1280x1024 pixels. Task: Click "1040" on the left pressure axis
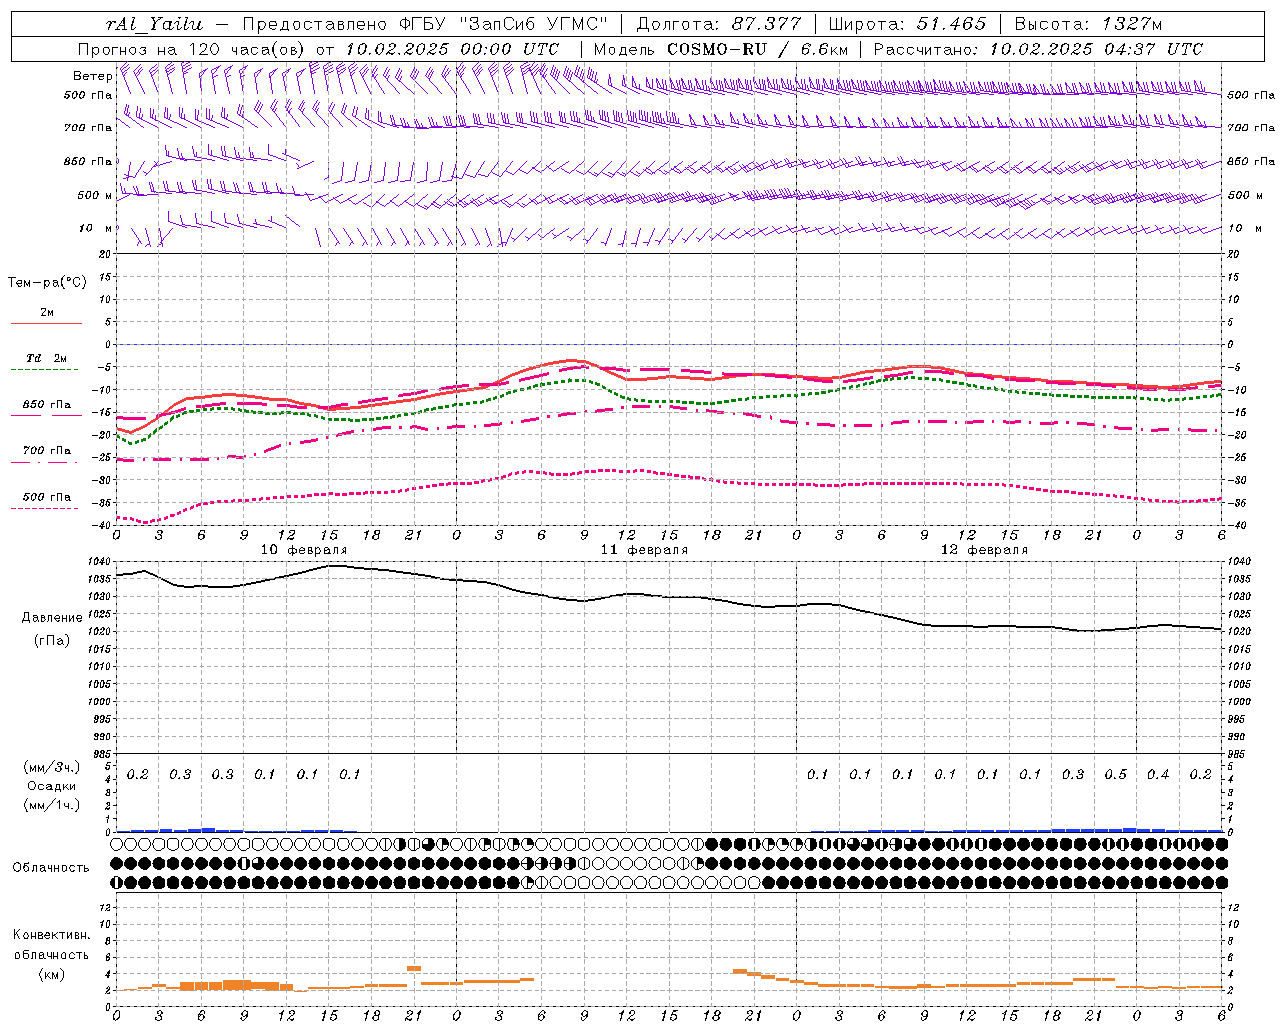tap(98, 562)
